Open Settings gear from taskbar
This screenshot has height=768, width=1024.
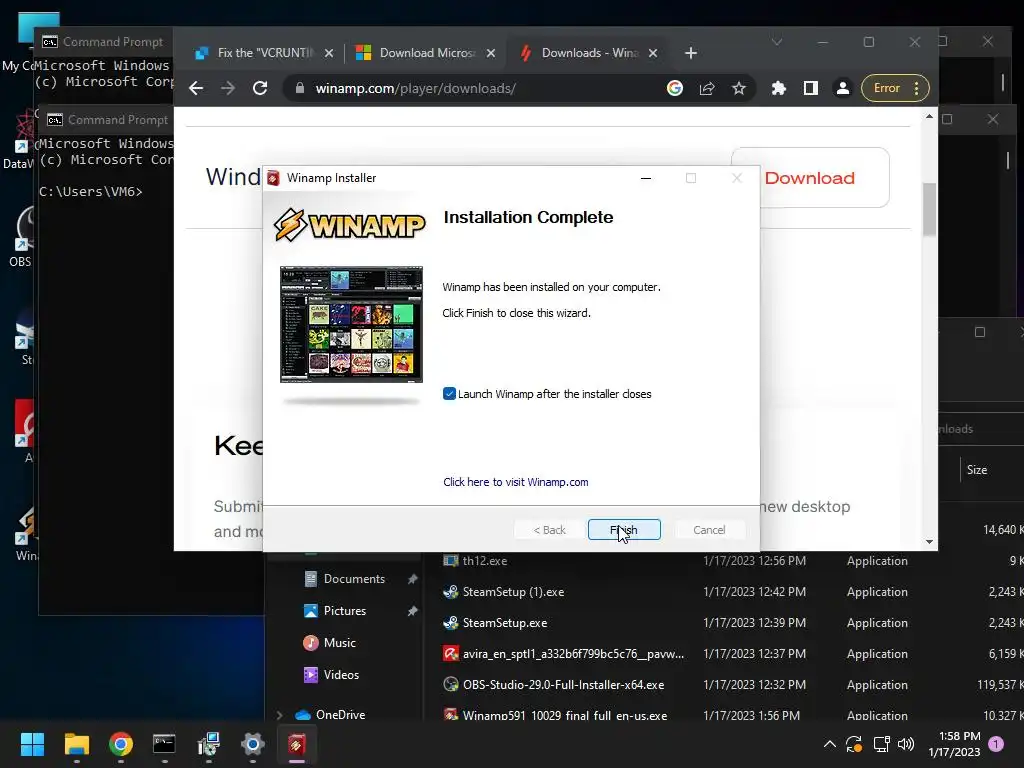pyautogui.click(x=253, y=744)
